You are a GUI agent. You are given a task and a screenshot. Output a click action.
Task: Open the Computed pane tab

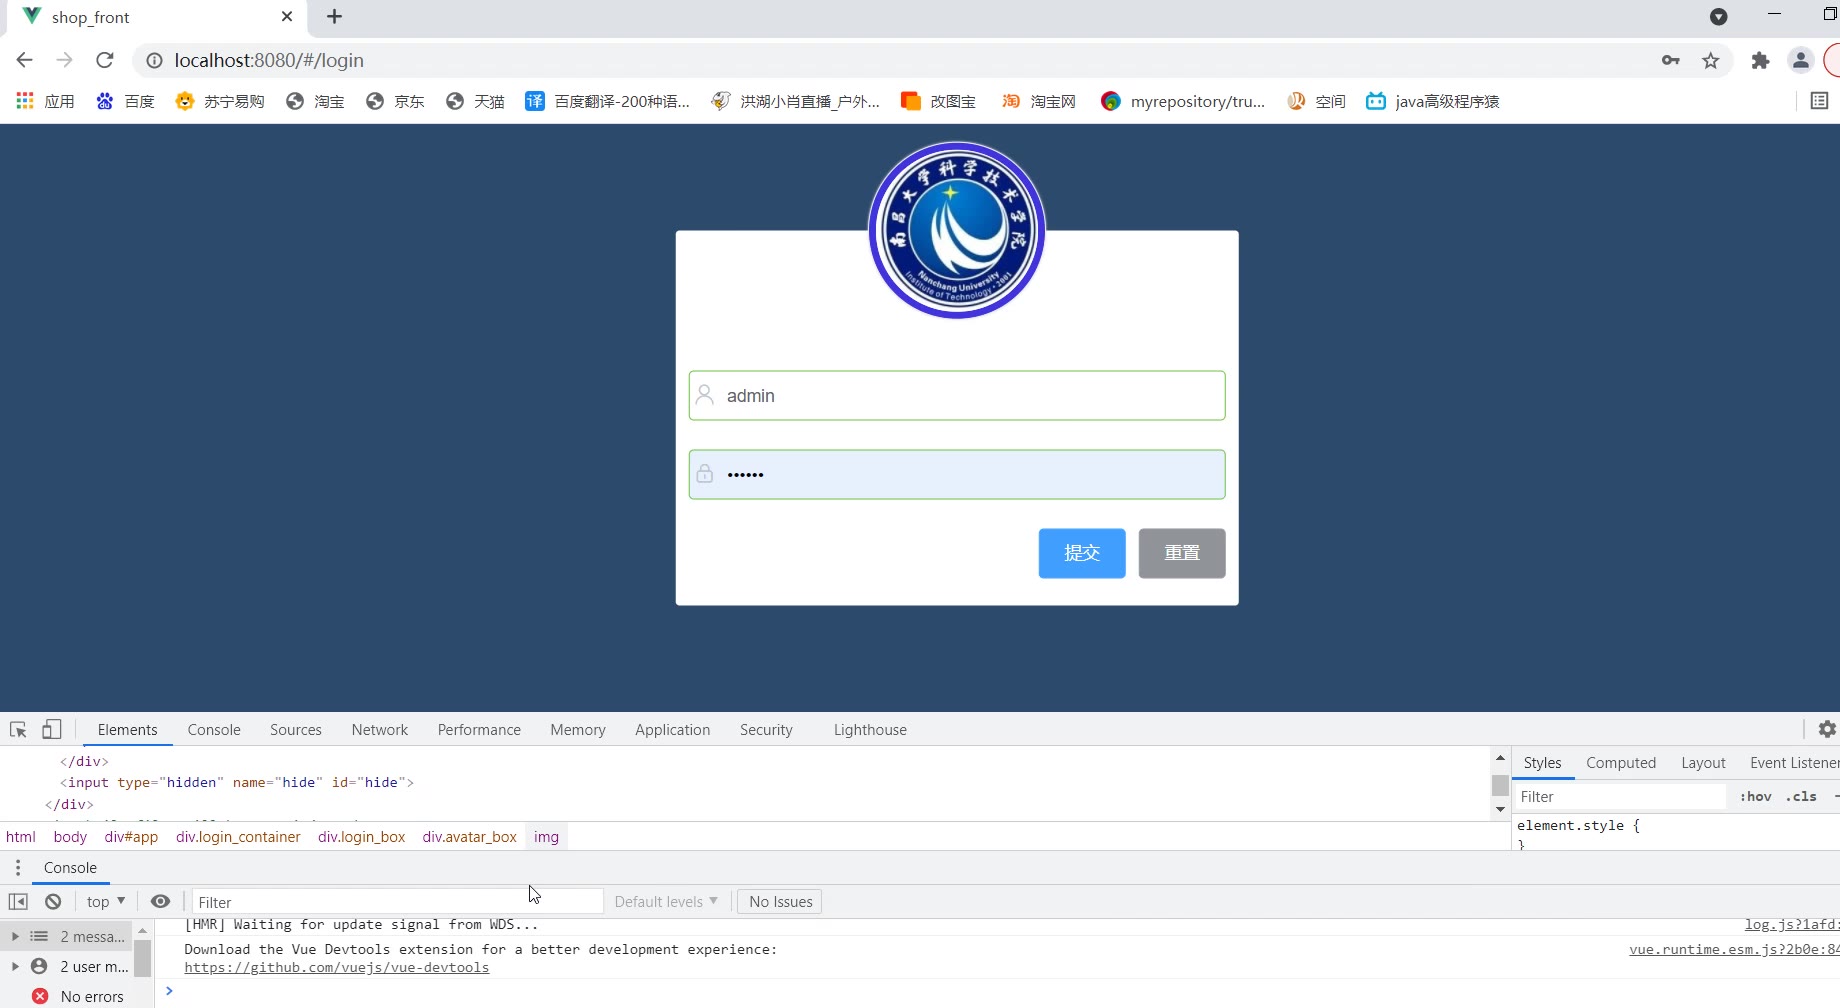[1621, 763]
